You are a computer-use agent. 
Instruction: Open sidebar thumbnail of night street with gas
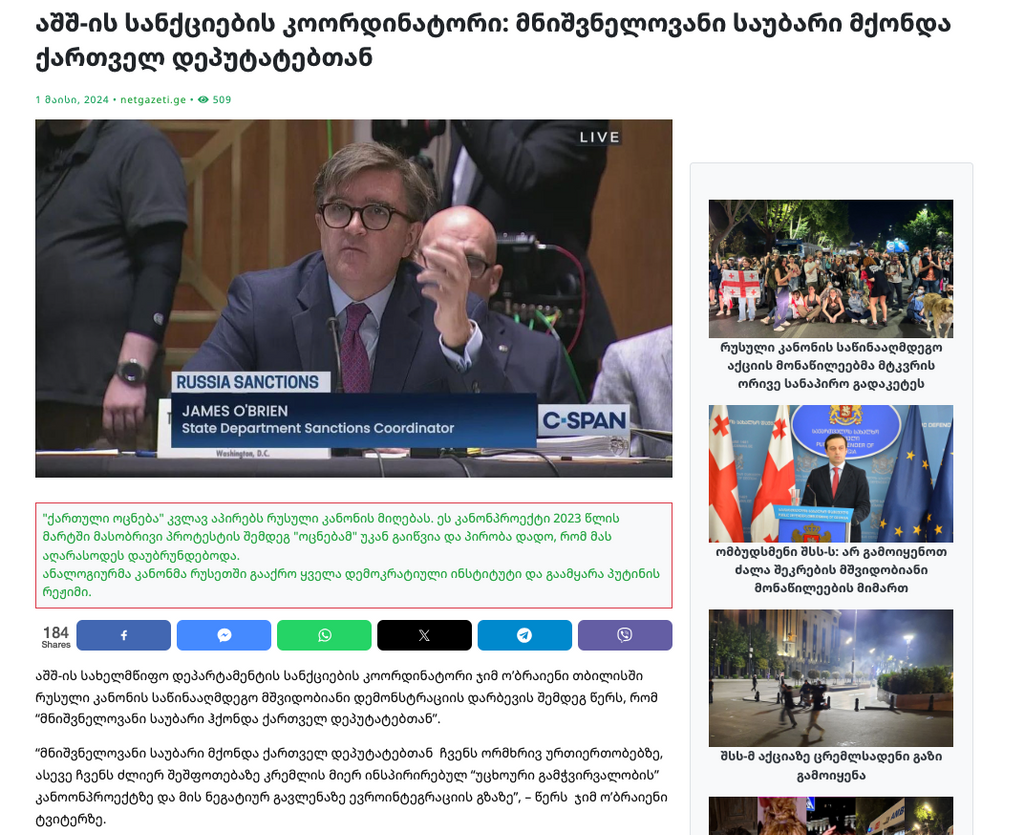831,678
